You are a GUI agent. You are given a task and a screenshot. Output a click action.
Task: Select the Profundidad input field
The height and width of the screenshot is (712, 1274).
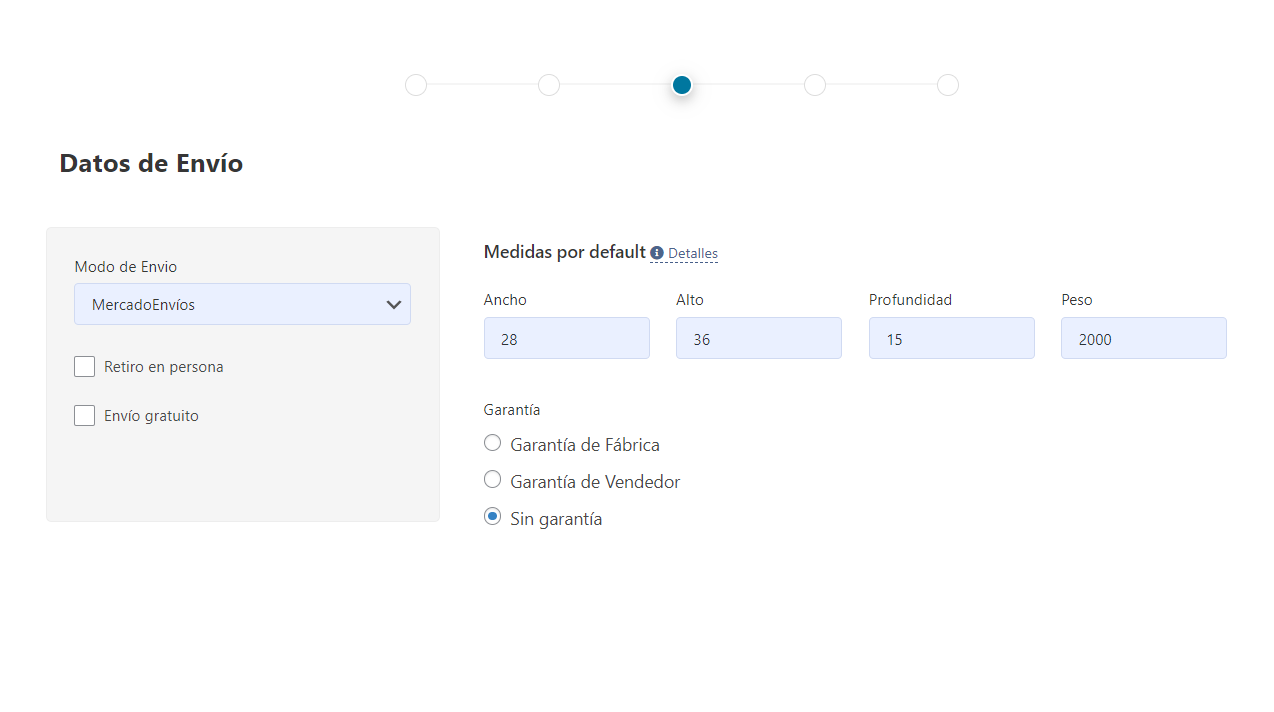(x=952, y=338)
